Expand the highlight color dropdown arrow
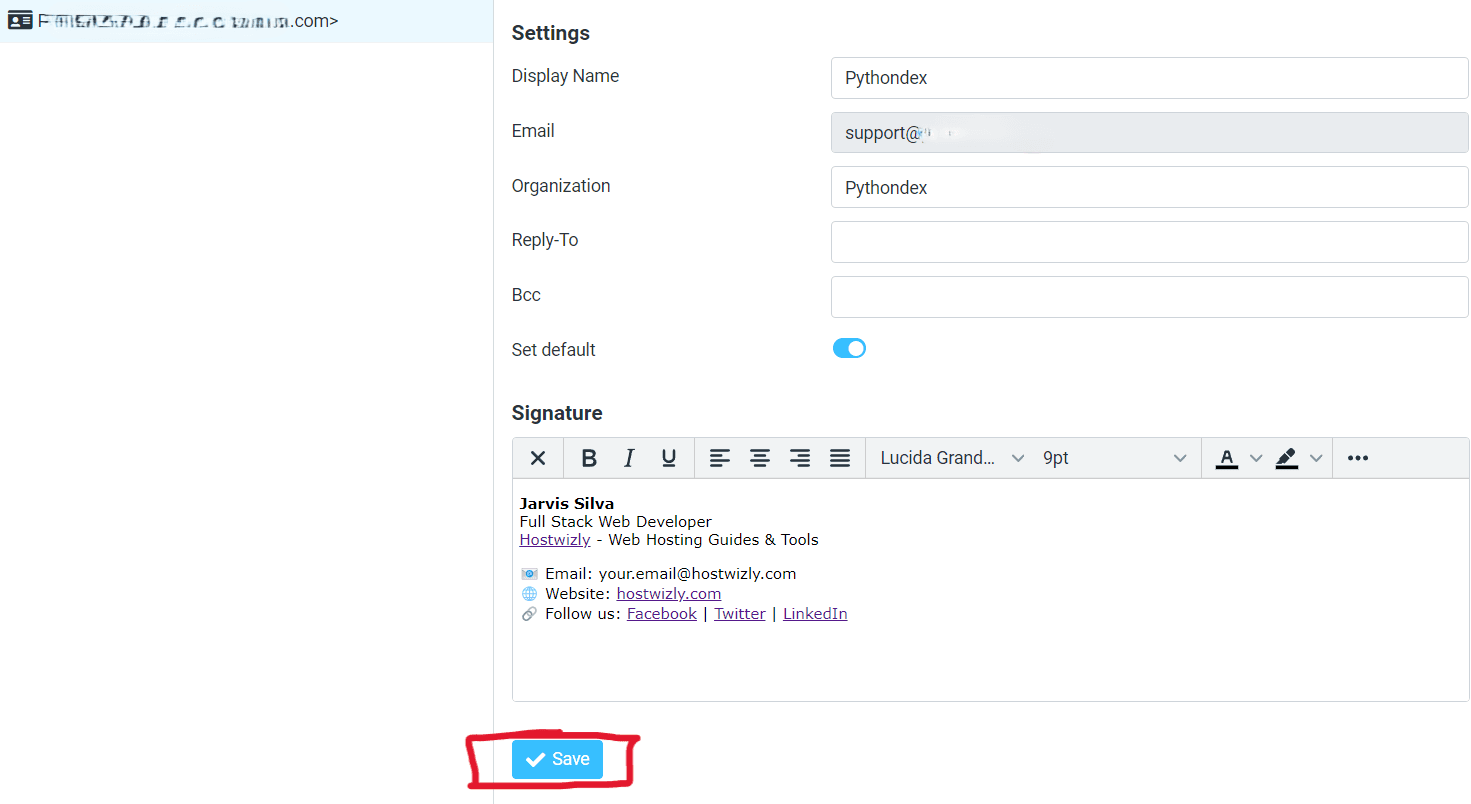This screenshot has height=804, width=1471. [x=1316, y=457]
